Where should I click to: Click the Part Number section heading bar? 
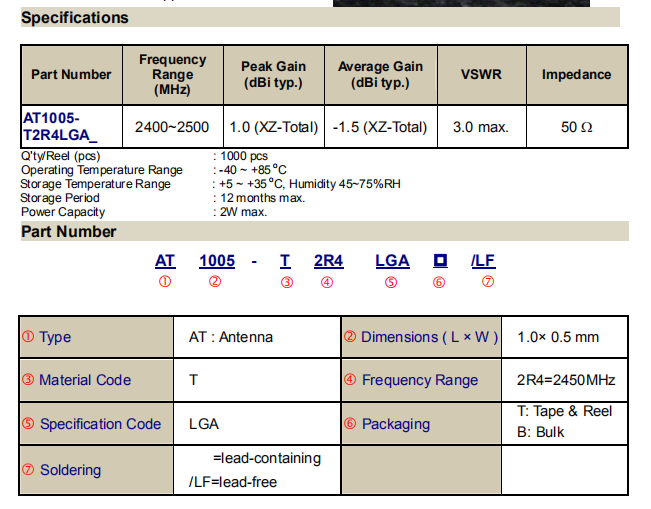coord(325,231)
